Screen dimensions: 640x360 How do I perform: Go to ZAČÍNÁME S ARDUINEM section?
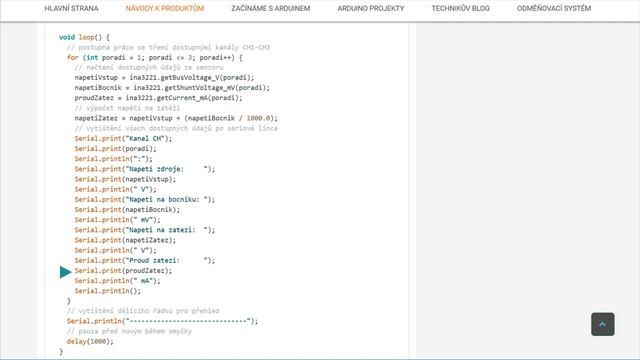tap(271, 8)
